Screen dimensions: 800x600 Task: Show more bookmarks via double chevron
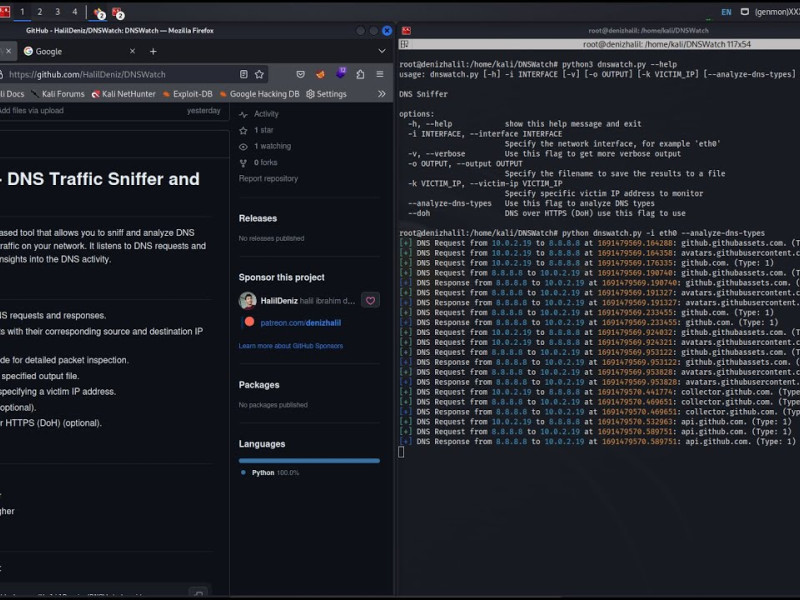pyautogui.click(x=382, y=94)
